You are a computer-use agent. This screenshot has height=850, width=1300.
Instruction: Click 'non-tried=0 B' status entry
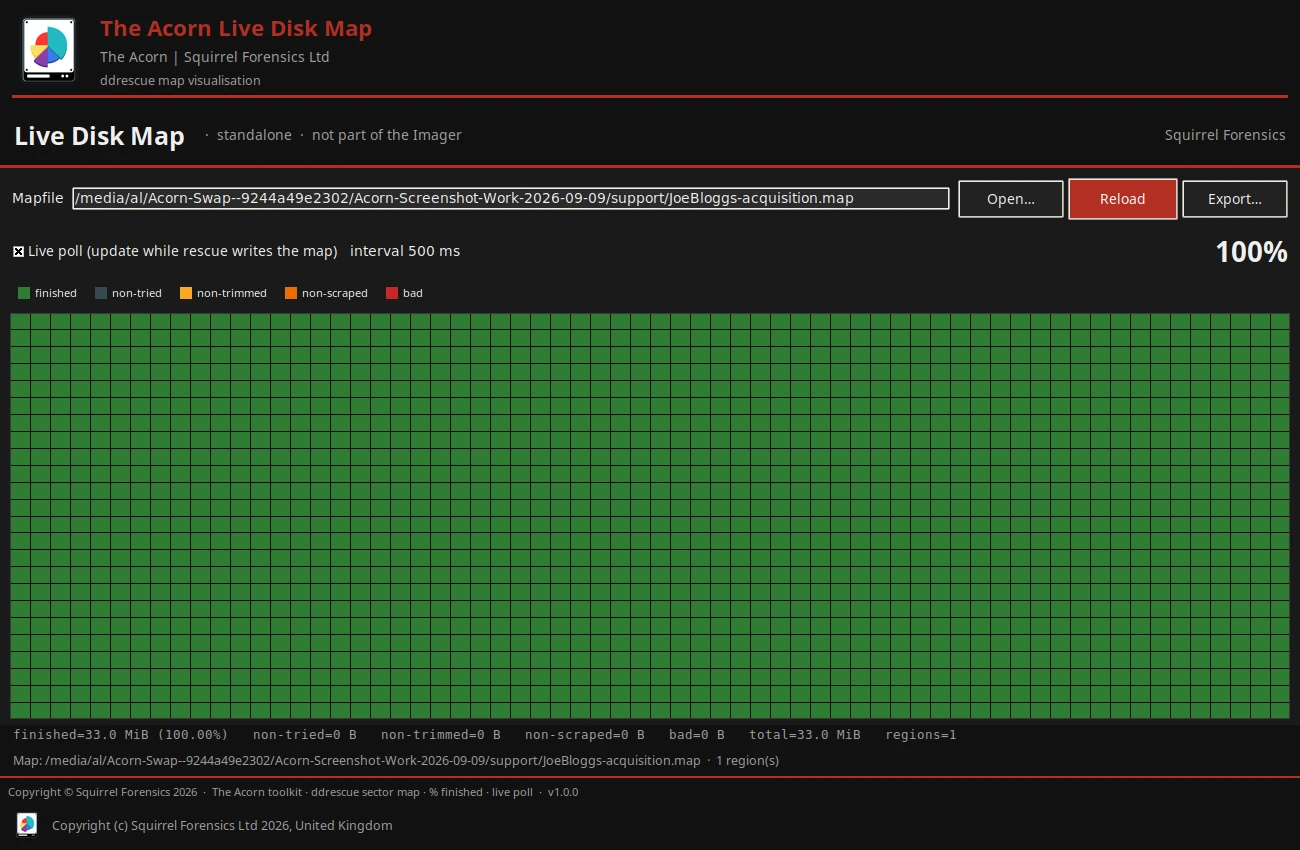point(305,735)
